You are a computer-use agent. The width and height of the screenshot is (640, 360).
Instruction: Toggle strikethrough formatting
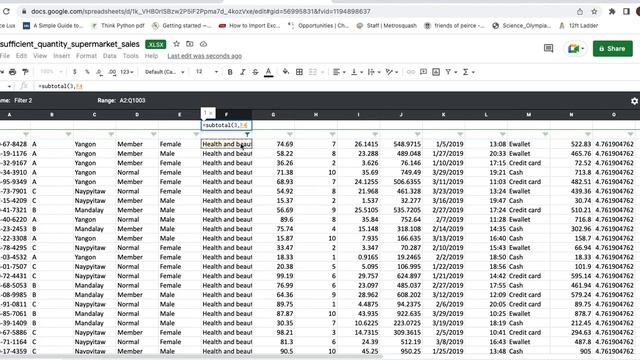coord(255,72)
